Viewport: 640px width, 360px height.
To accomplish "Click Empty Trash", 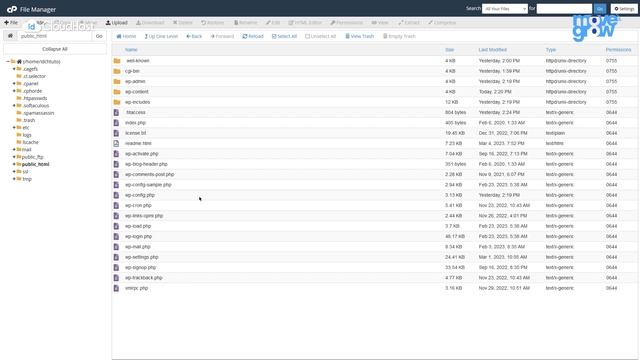I will (399, 36).
